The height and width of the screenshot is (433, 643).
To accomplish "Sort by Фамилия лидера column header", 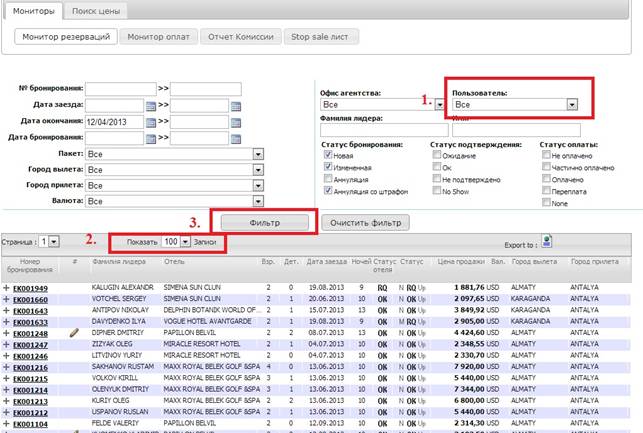I will coord(119,262).
